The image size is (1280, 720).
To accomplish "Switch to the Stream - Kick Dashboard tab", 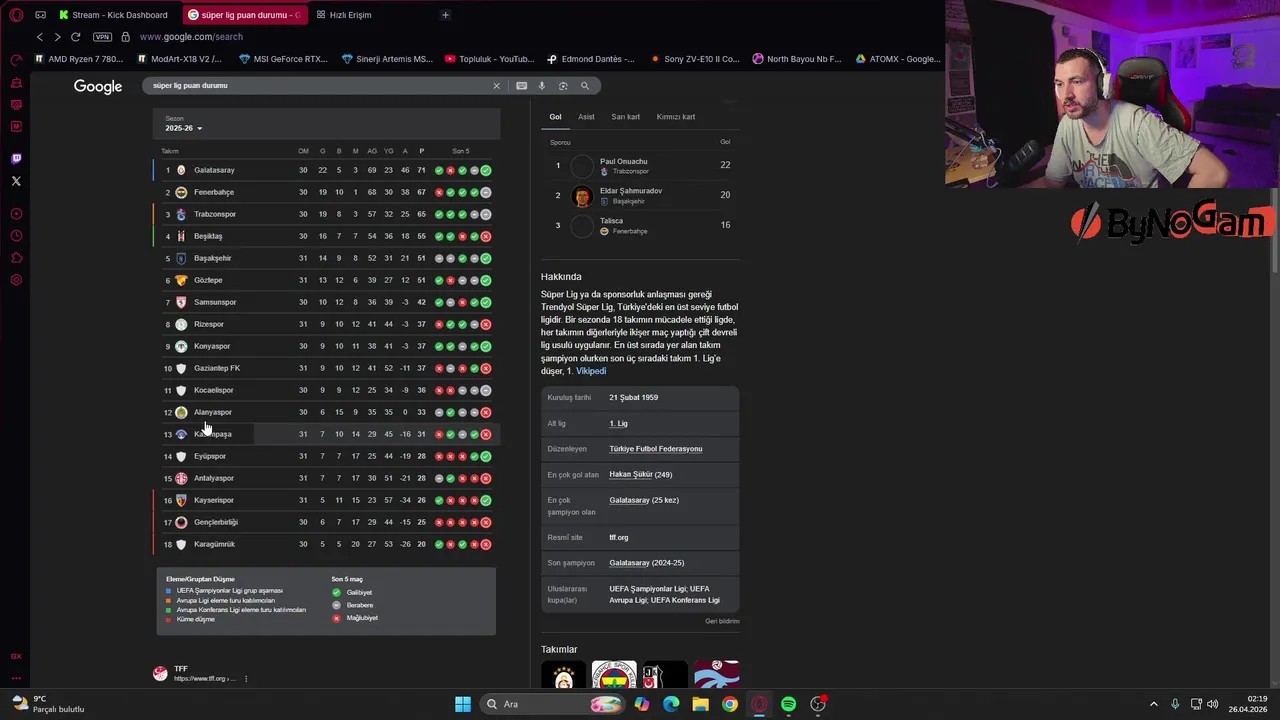I will [113, 15].
